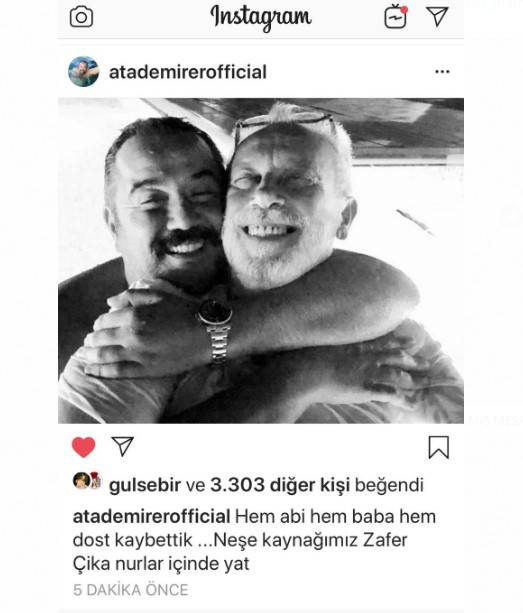
Task: Open the three-dot post options menu
Action: tap(442, 72)
